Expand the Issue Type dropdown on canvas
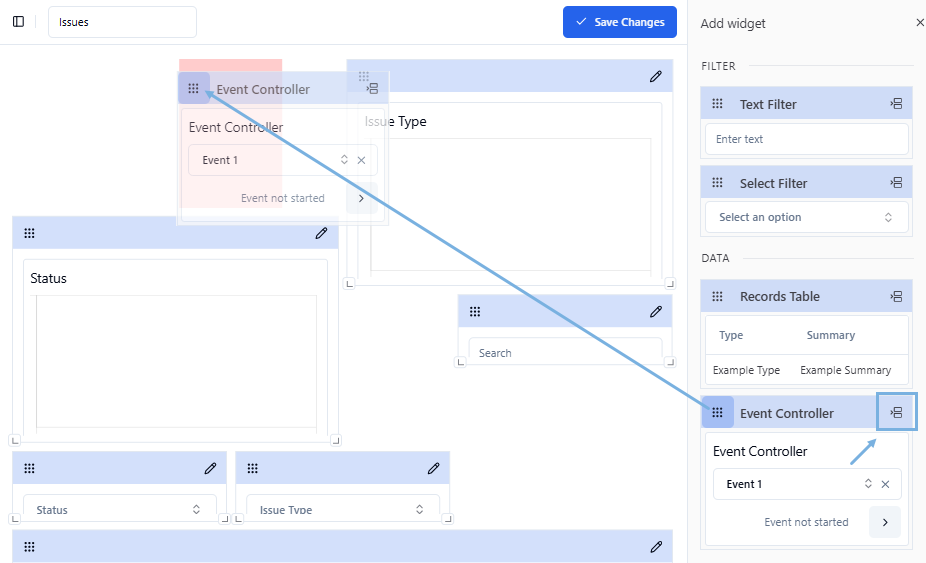Image resolution: width=926 pixels, height=563 pixels. (342, 509)
